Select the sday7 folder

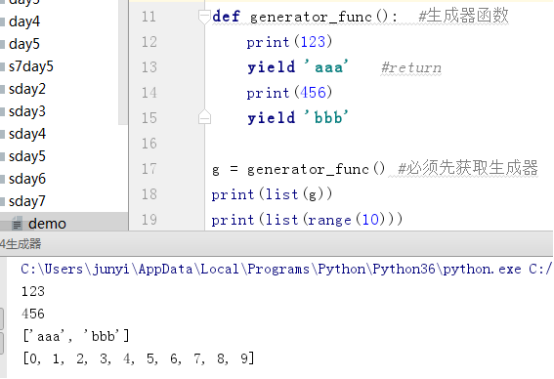(27, 201)
